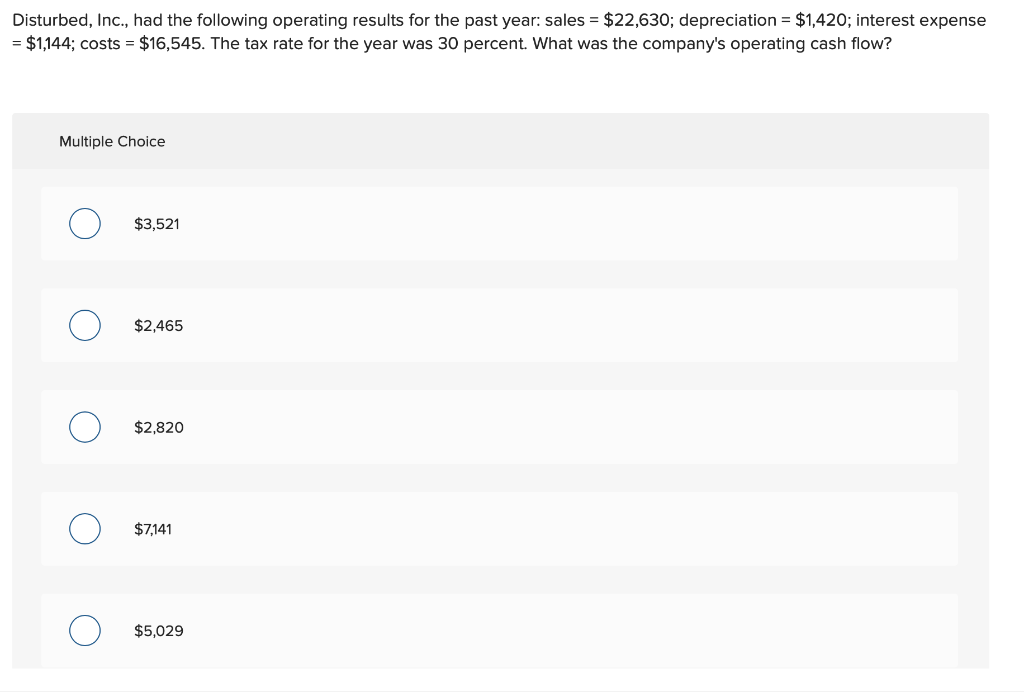Click the Multiple Choice heading
1024x692 pixels.
point(112,142)
